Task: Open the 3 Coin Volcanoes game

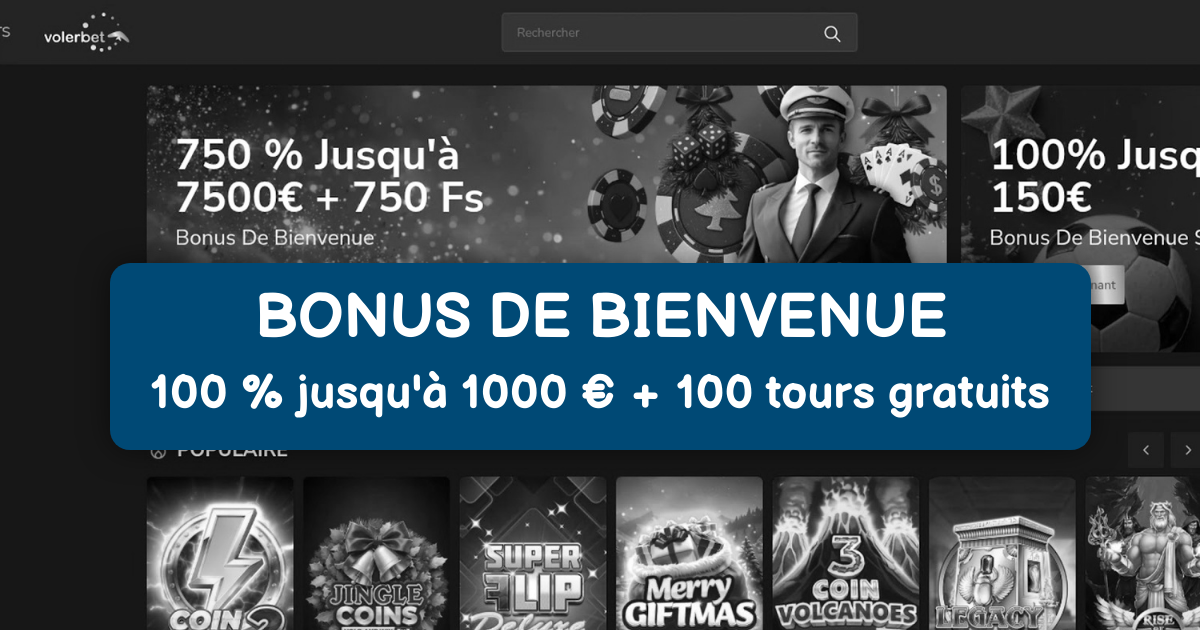Action: [846, 553]
